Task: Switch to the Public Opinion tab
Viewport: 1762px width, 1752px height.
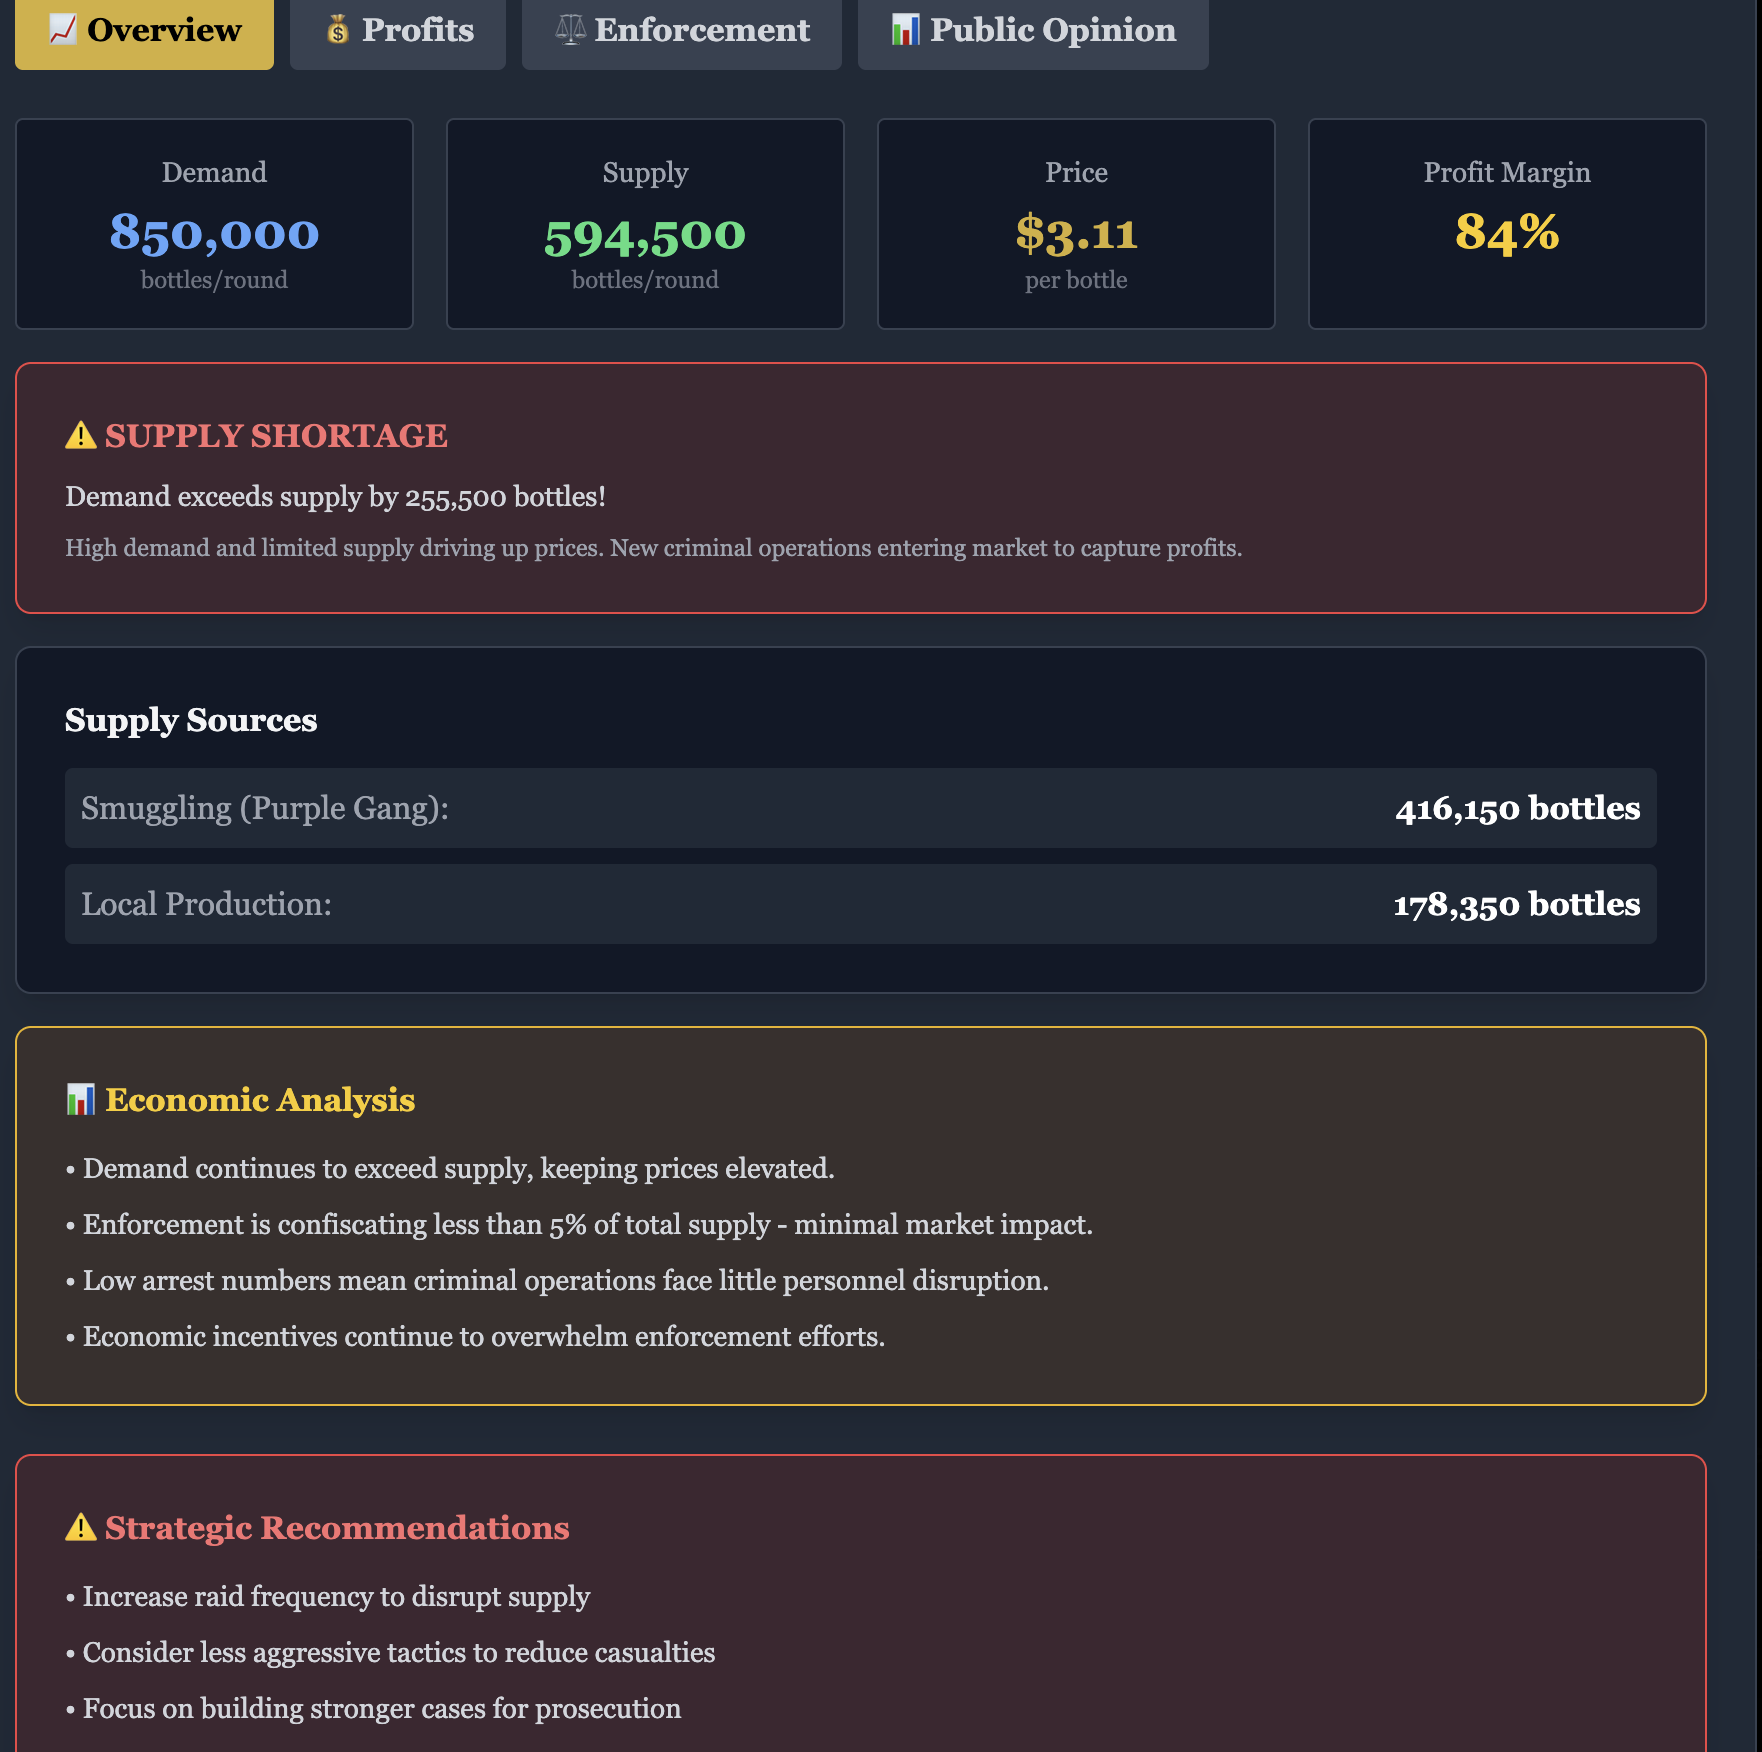Action: point(1032,31)
